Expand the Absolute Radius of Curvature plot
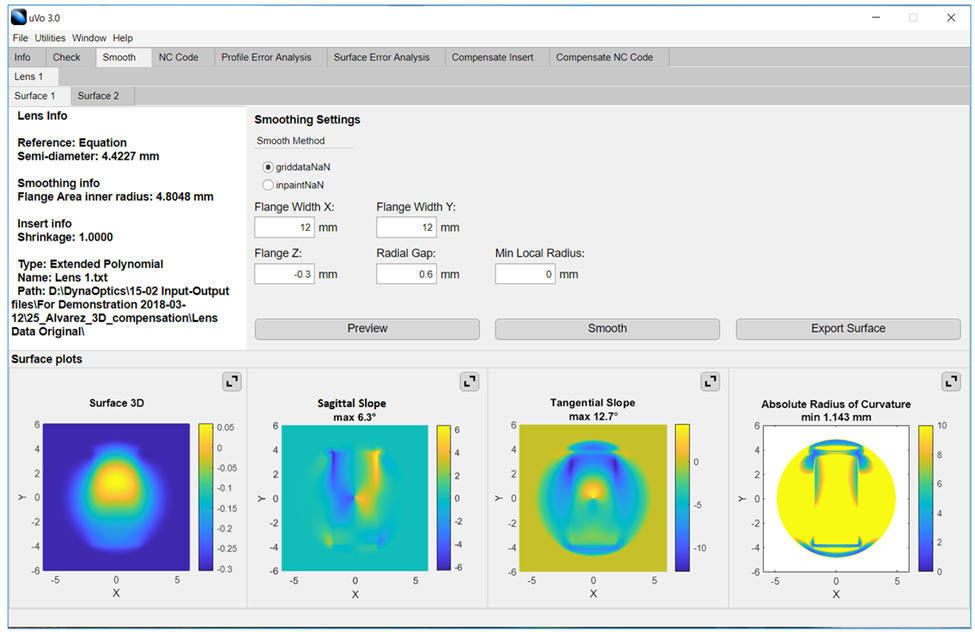975x632 pixels. [x=951, y=381]
